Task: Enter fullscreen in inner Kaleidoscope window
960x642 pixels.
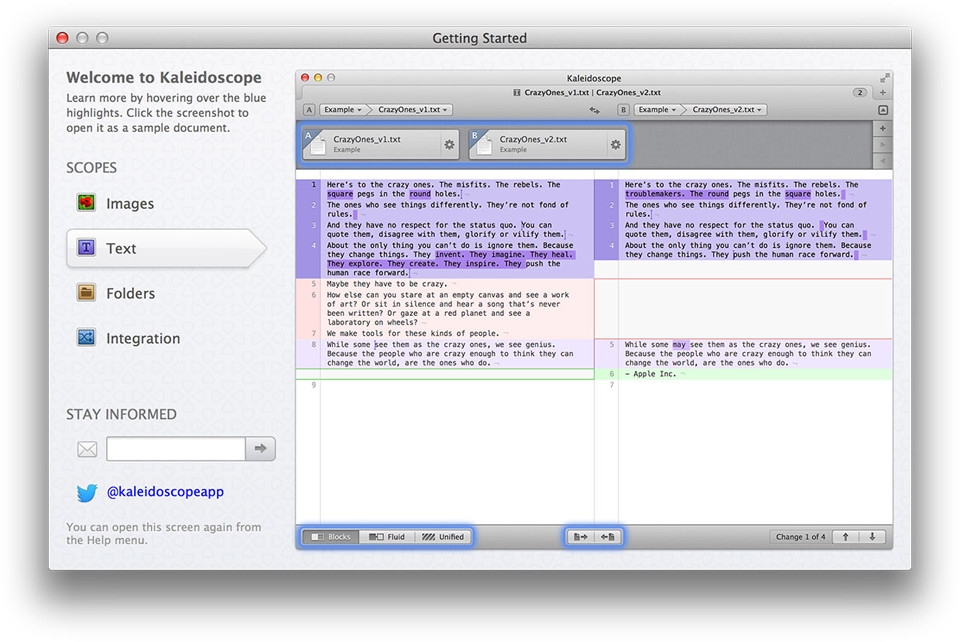Action: pyautogui.click(x=884, y=78)
